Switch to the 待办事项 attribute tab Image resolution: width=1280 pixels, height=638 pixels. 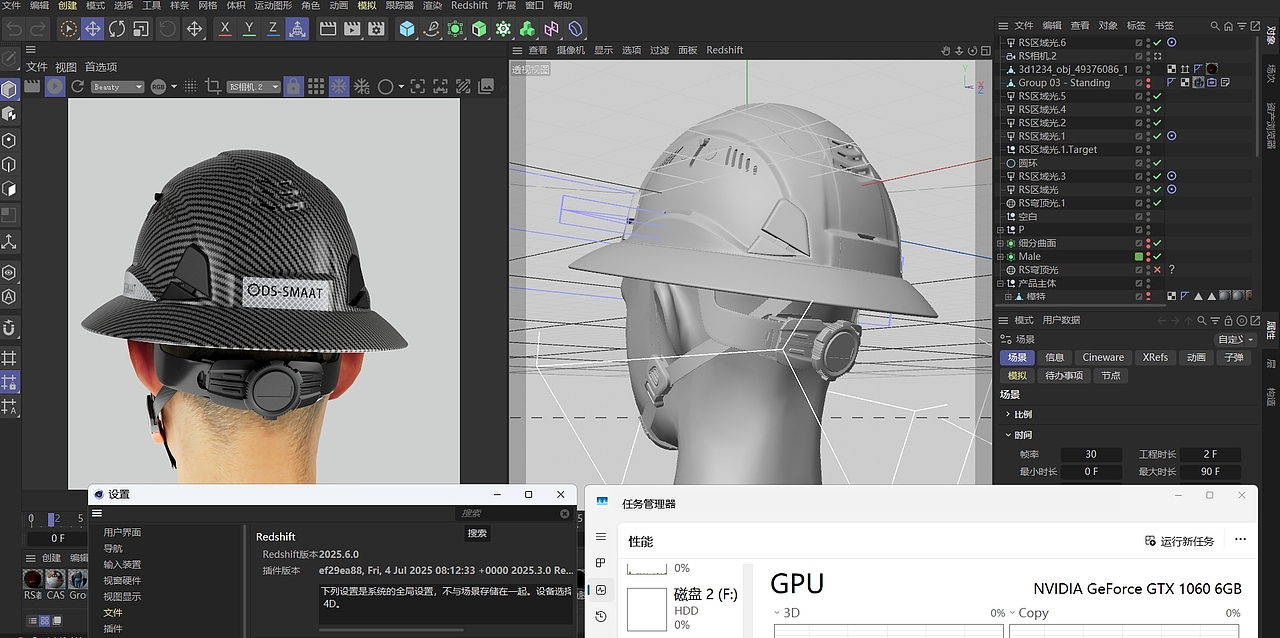[x=1064, y=375]
